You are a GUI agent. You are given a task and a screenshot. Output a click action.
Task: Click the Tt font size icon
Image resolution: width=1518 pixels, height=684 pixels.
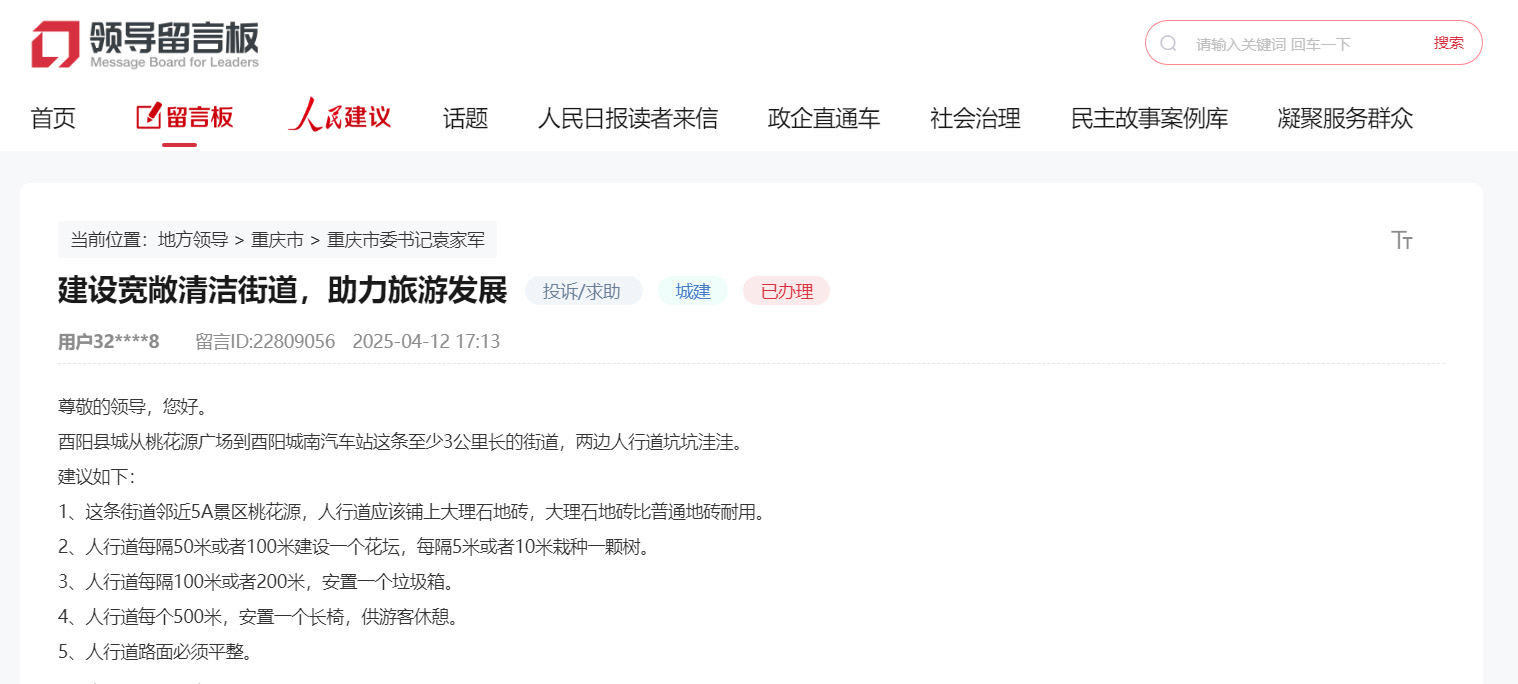[1402, 240]
